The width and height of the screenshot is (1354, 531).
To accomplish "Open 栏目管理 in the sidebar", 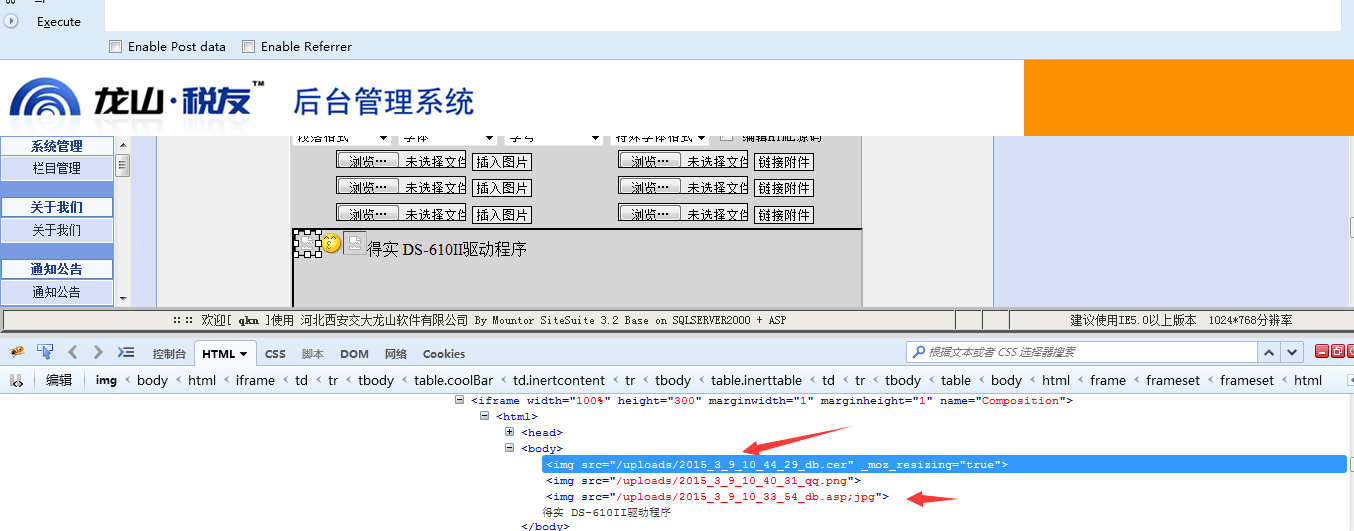I will (x=57, y=168).
